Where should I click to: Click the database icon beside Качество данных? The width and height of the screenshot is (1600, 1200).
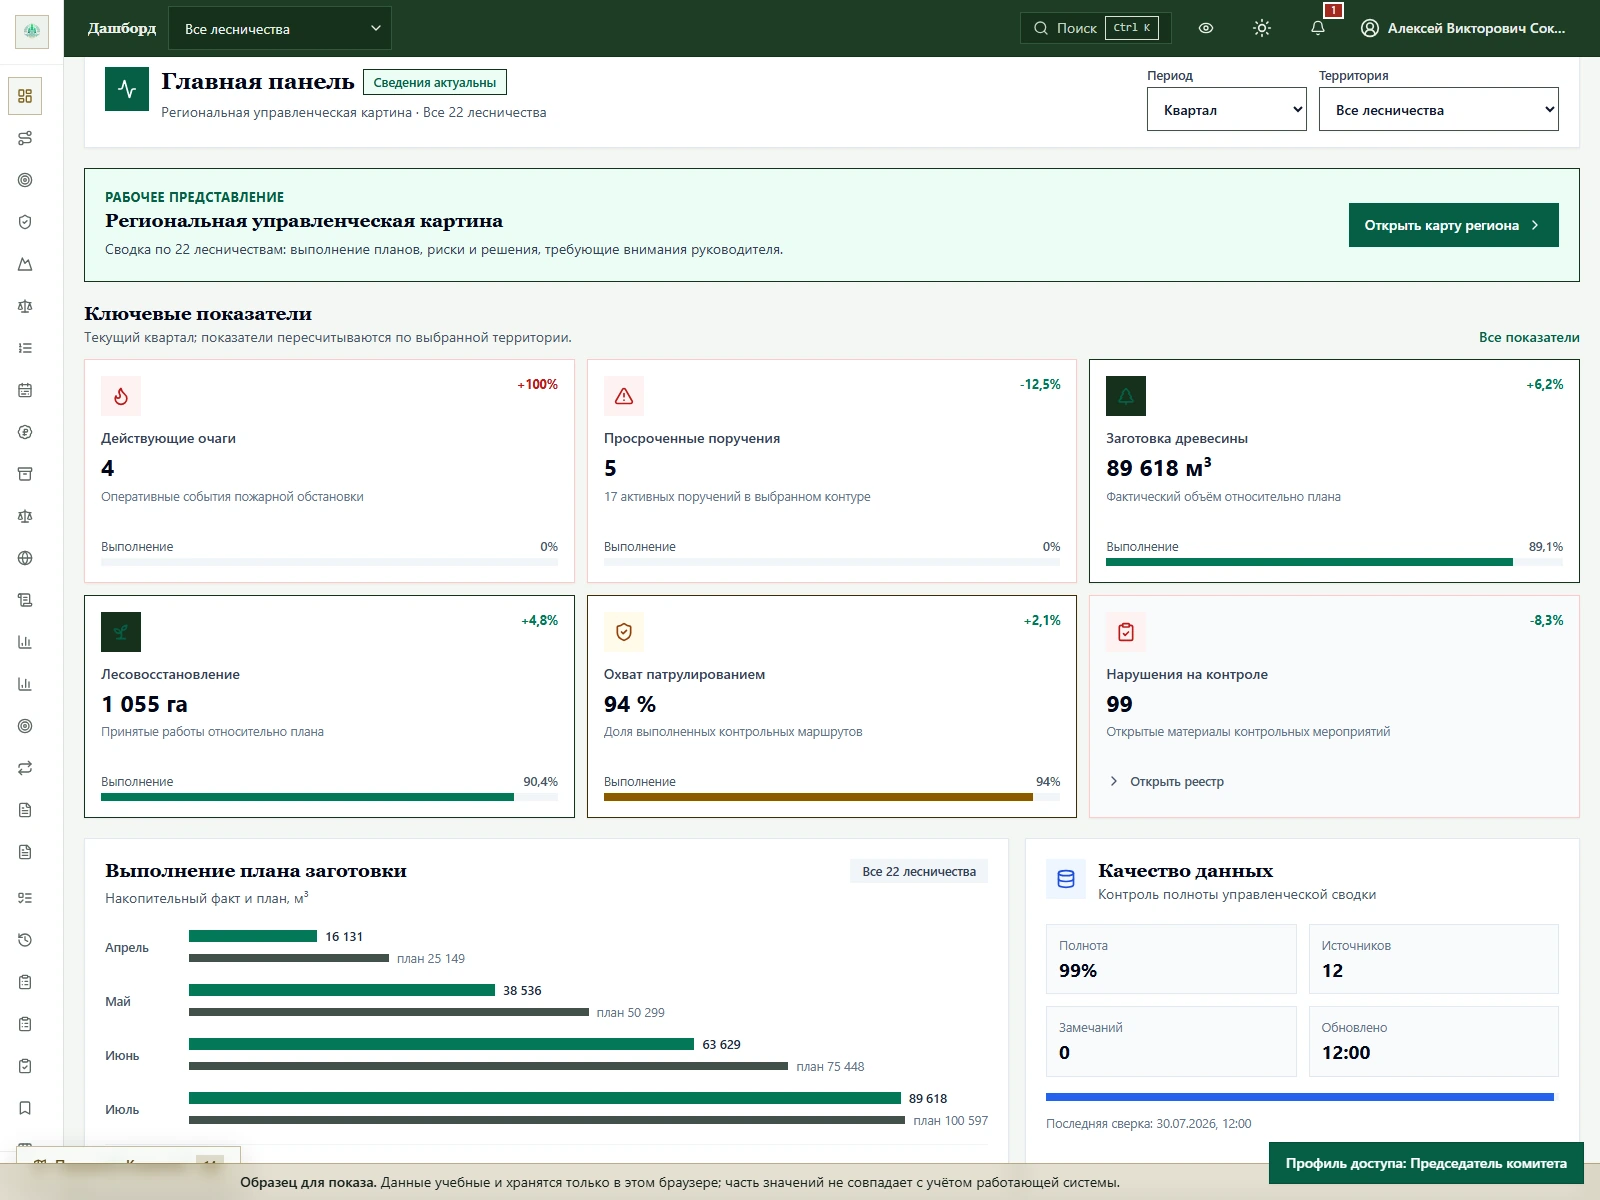(x=1066, y=879)
